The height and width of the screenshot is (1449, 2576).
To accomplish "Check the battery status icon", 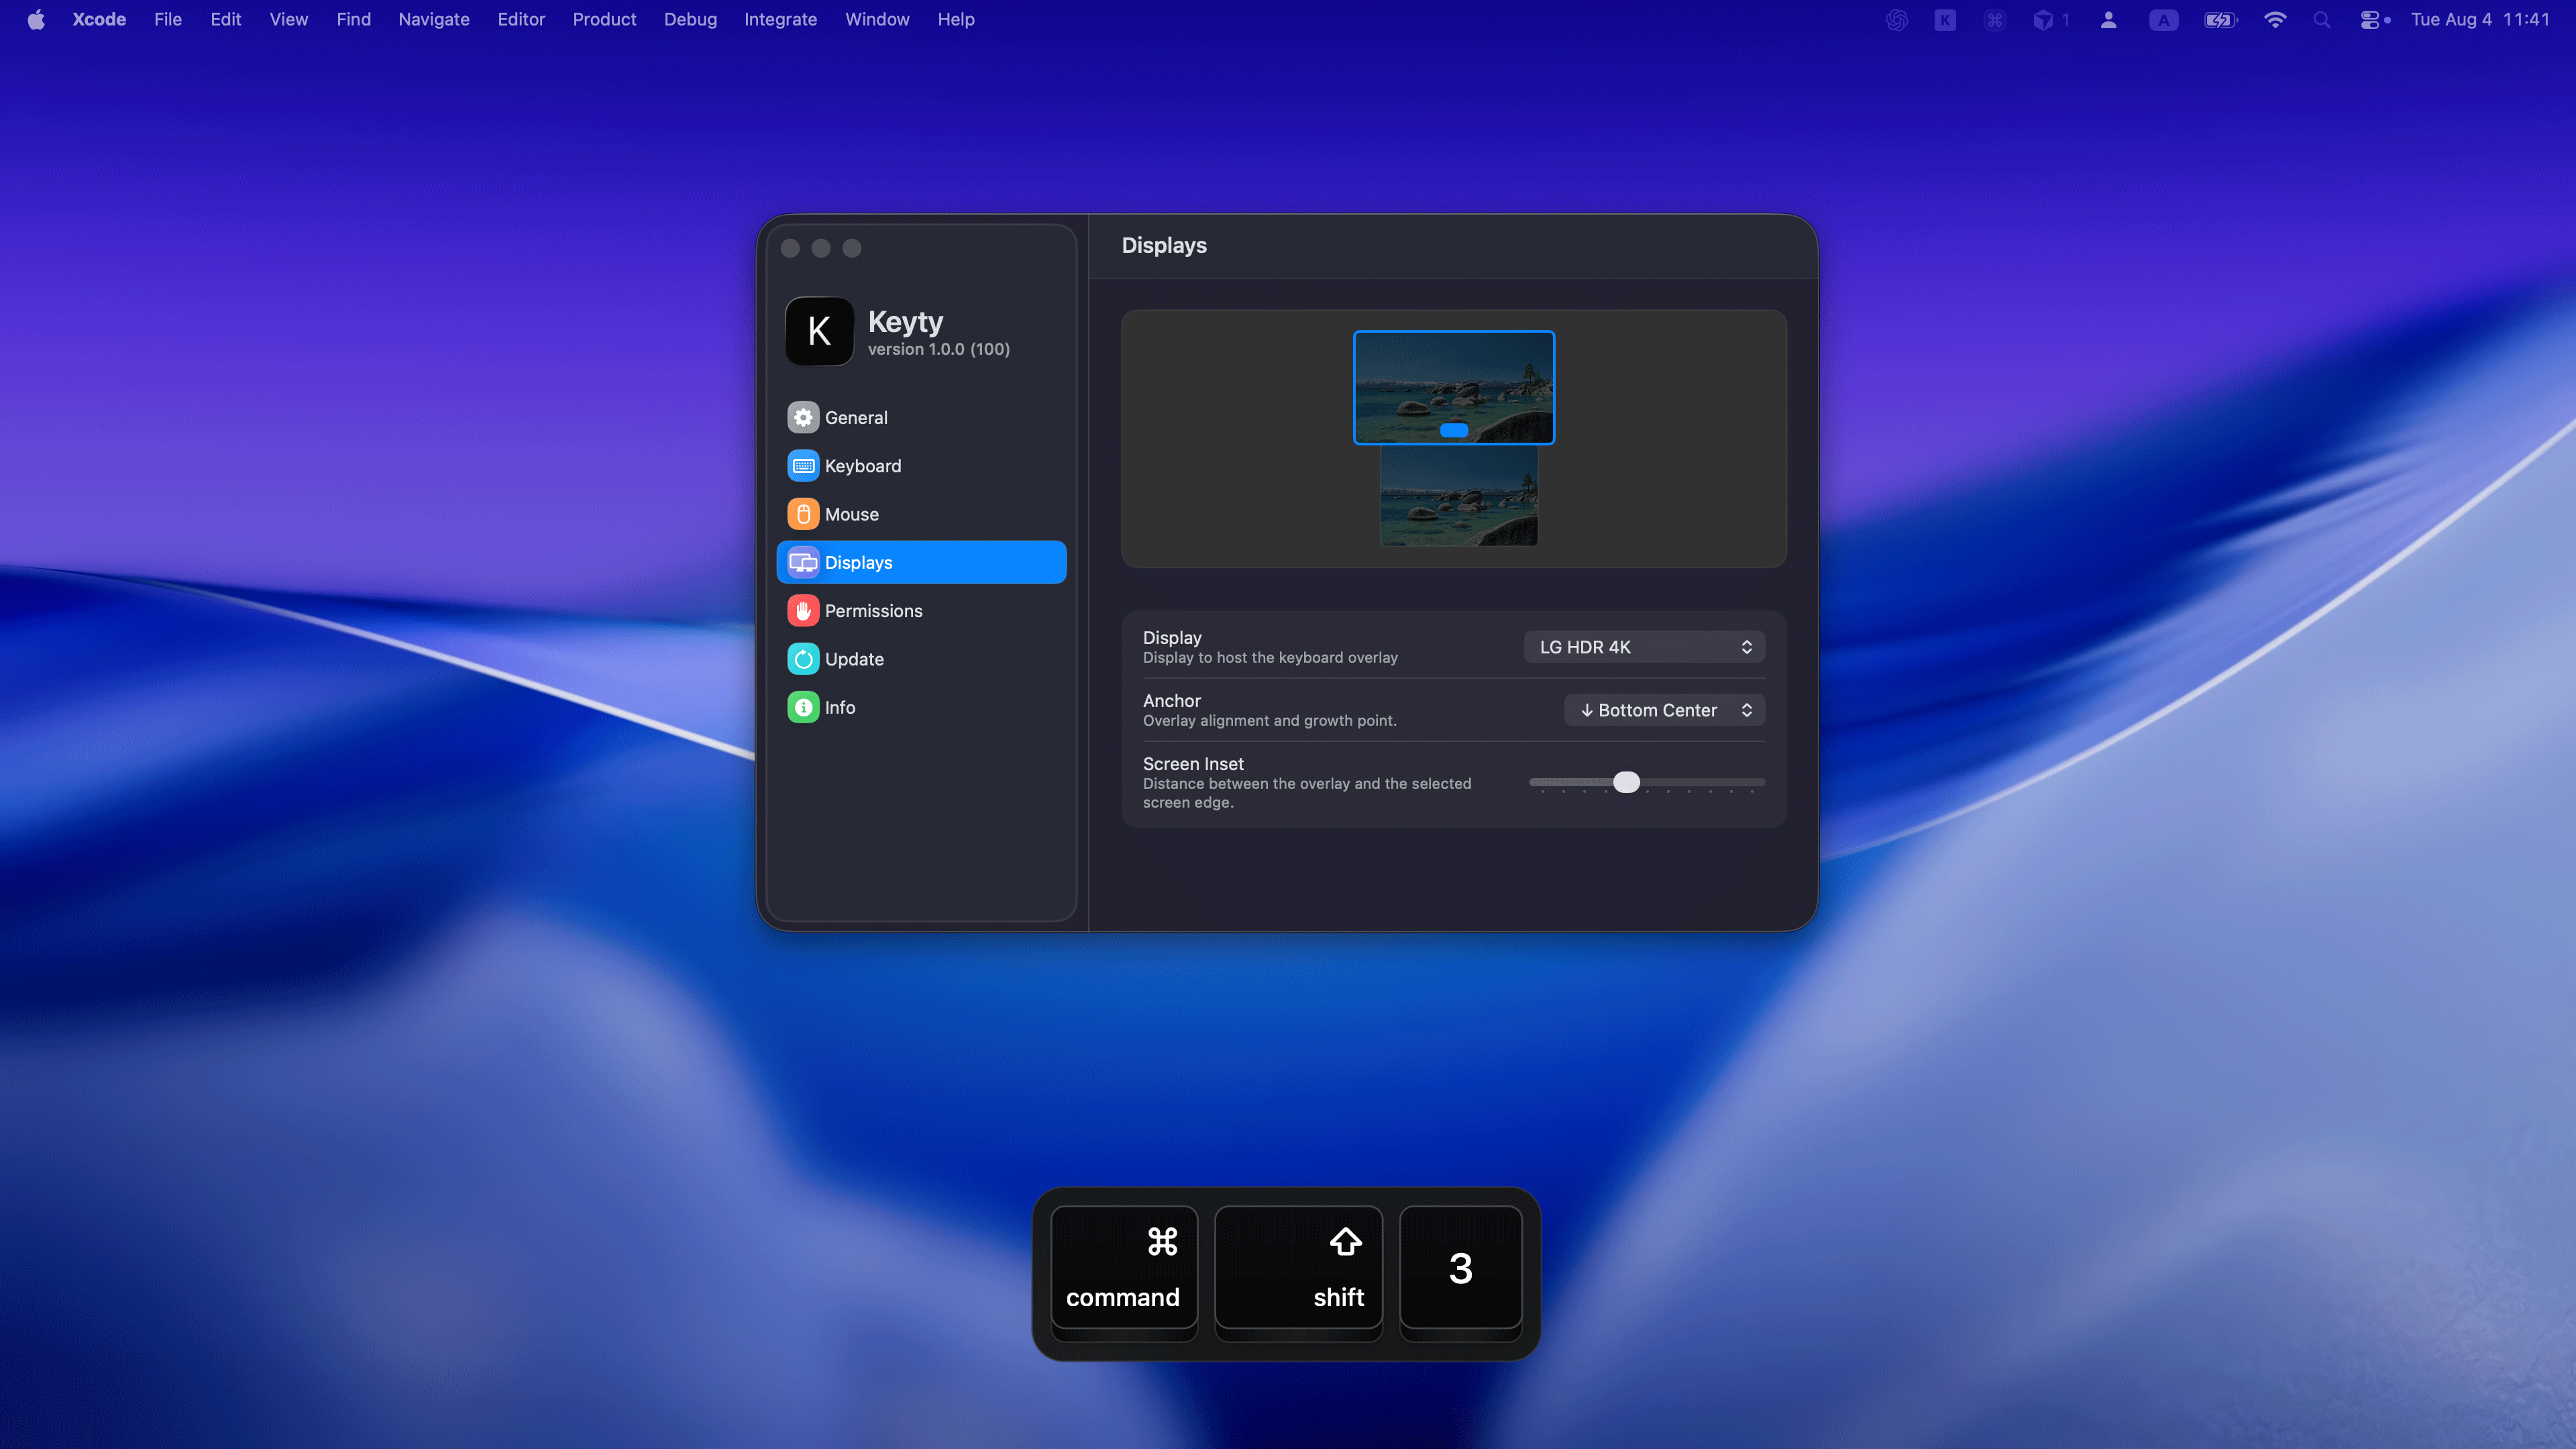I will tap(2220, 20).
